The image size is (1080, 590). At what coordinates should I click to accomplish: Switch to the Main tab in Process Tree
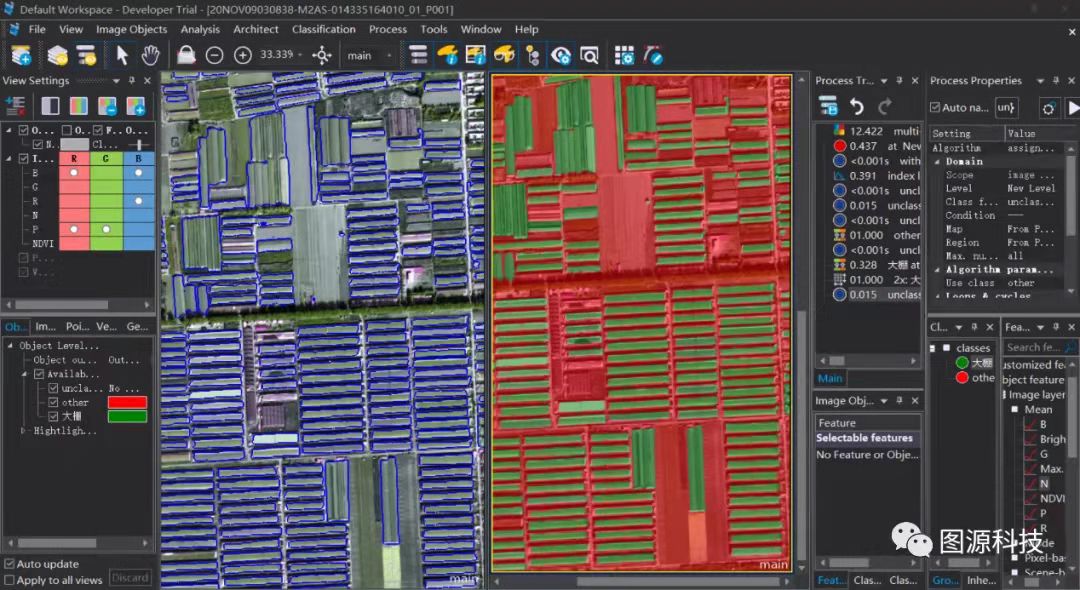pyautogui.click(x=830, y=378)
